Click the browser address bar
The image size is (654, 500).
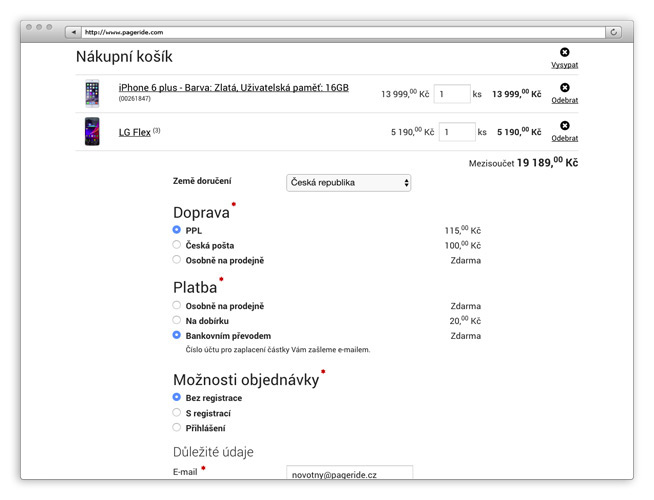point(340,32)
